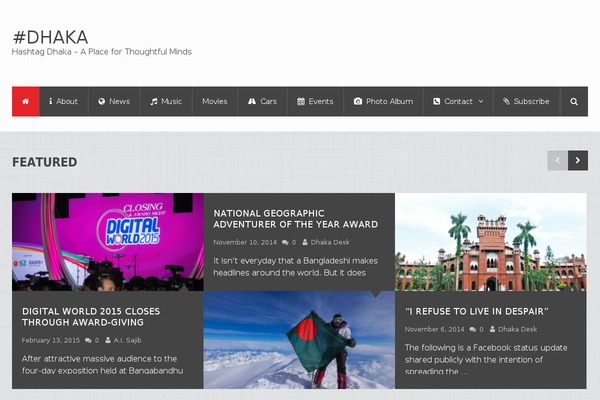Screen dimensions: 600x400
Task: Click comment icon on Refuse to Live post
Action: [x=473, y=329]
